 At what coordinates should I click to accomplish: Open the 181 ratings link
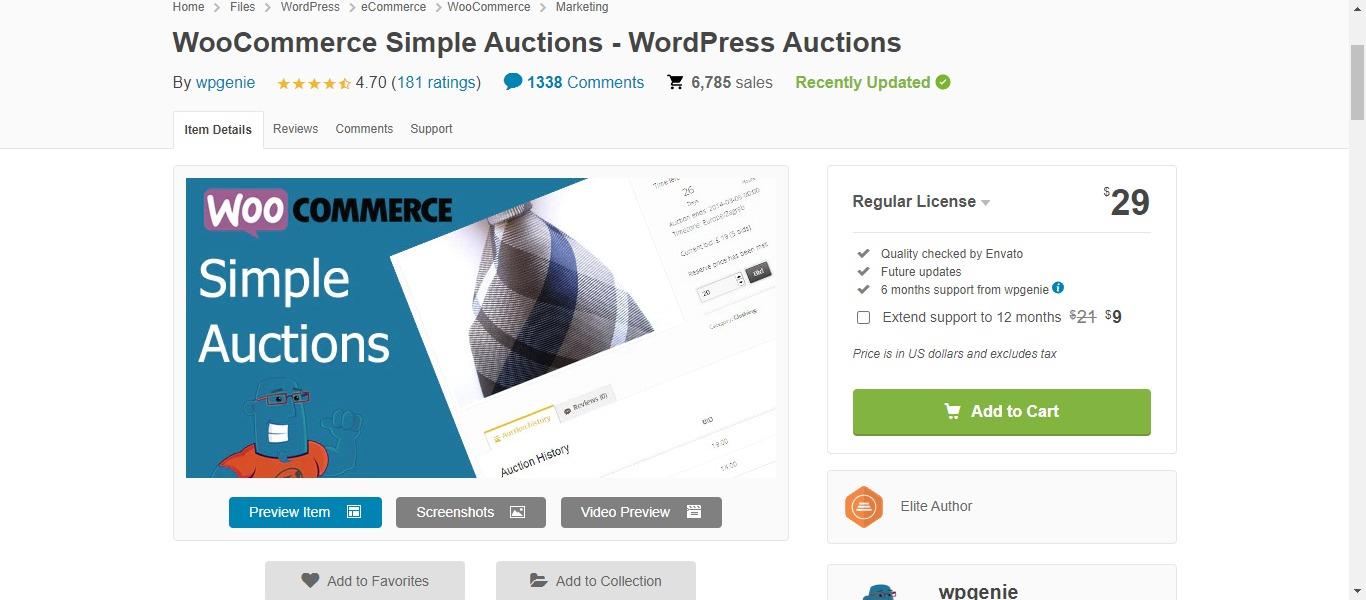click(x=435, y=83)
